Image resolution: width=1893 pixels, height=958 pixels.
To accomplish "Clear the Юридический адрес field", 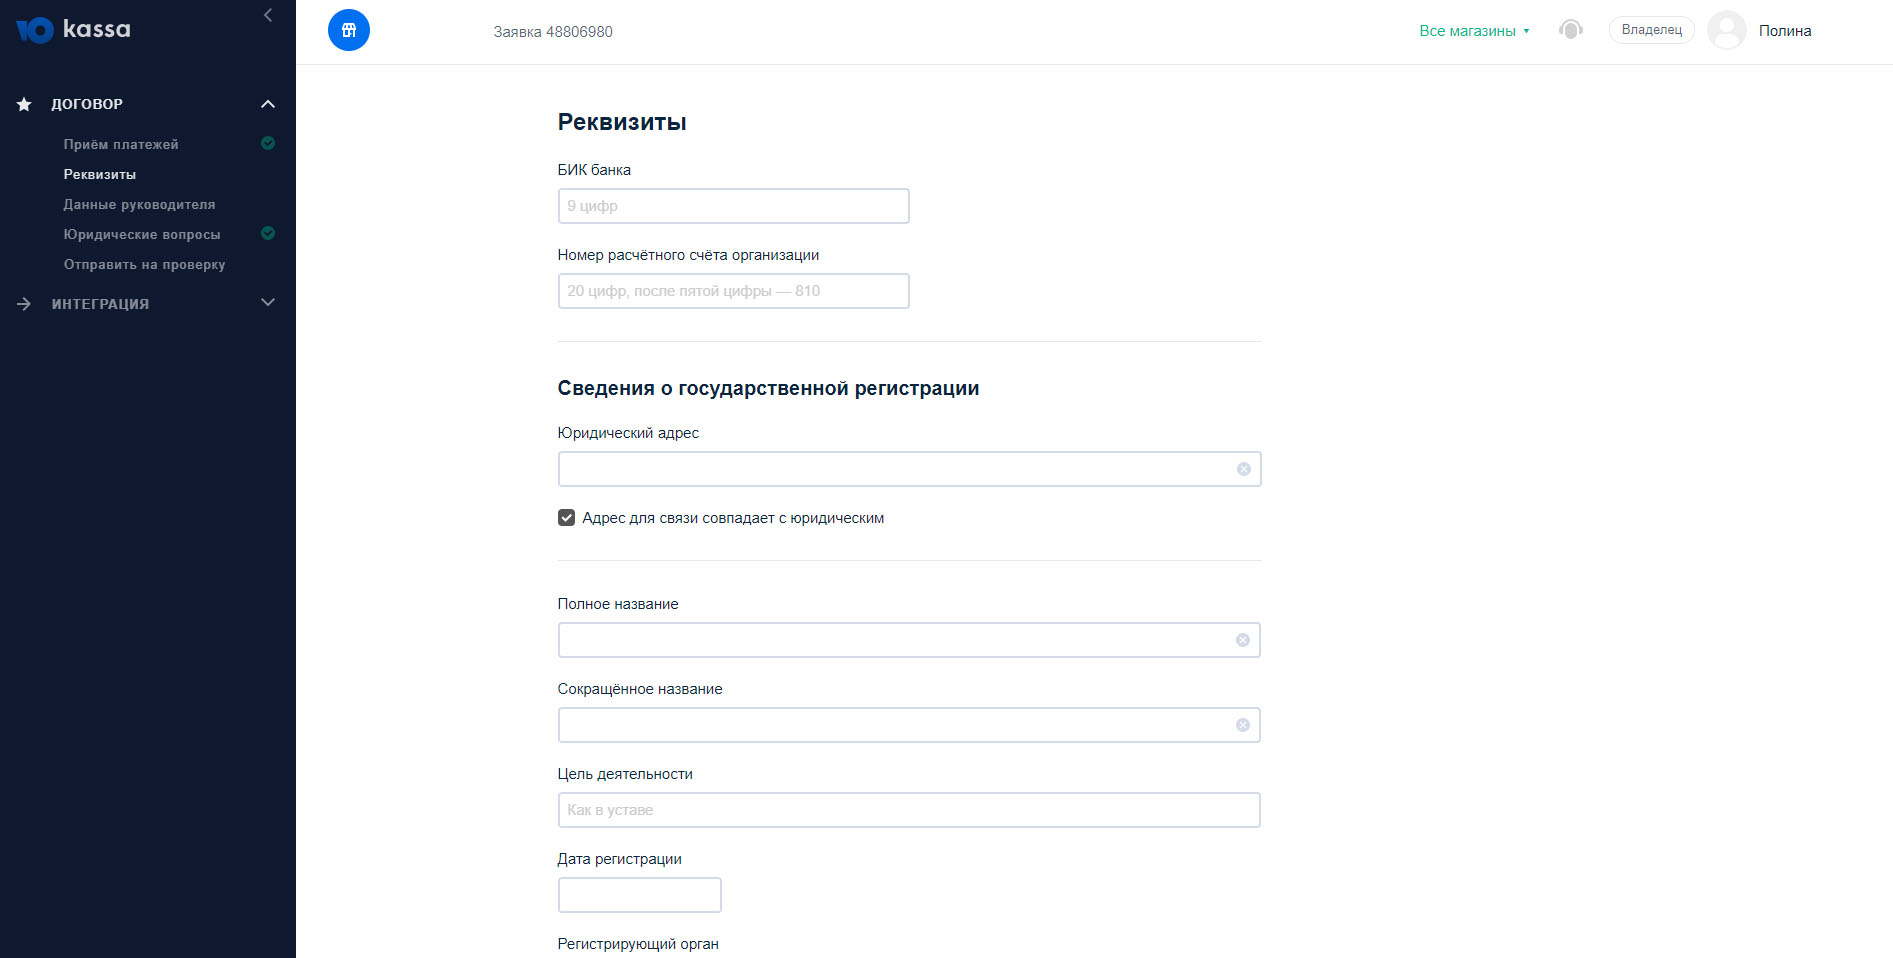I will point(1243,469).
